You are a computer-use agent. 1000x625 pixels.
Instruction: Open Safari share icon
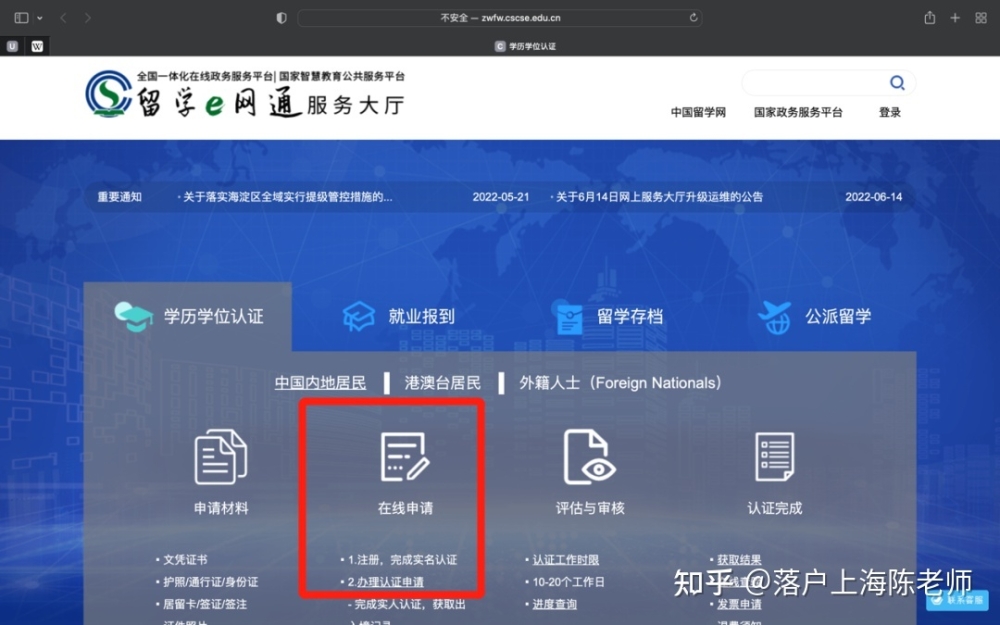coord(930,18)
